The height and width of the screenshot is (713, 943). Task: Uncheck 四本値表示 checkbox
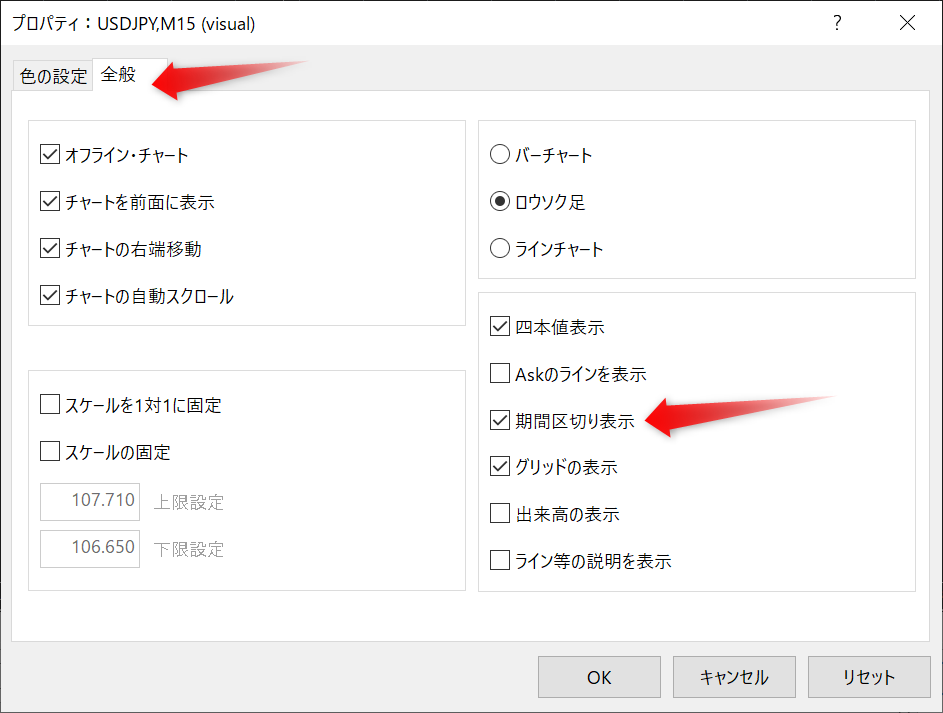500,326
